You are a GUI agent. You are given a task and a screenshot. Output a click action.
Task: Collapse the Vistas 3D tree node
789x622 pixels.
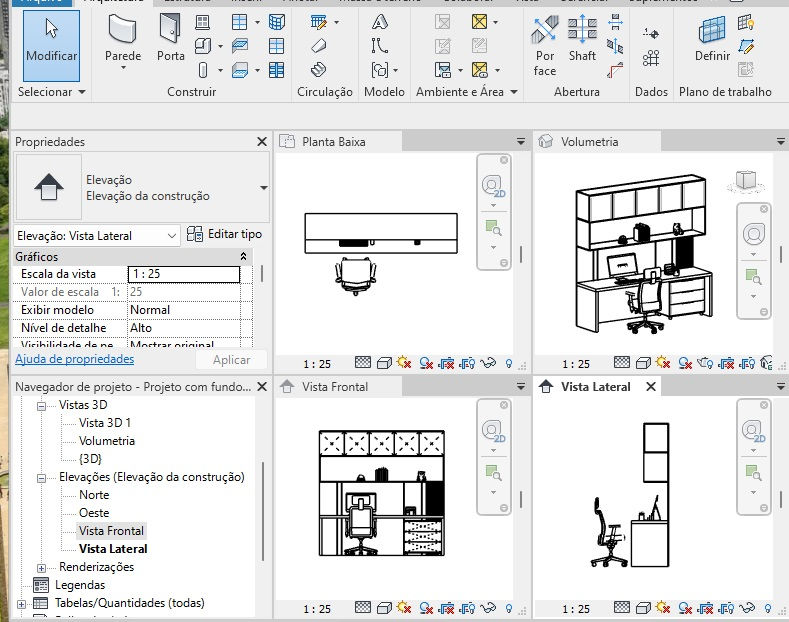(42, 406)
